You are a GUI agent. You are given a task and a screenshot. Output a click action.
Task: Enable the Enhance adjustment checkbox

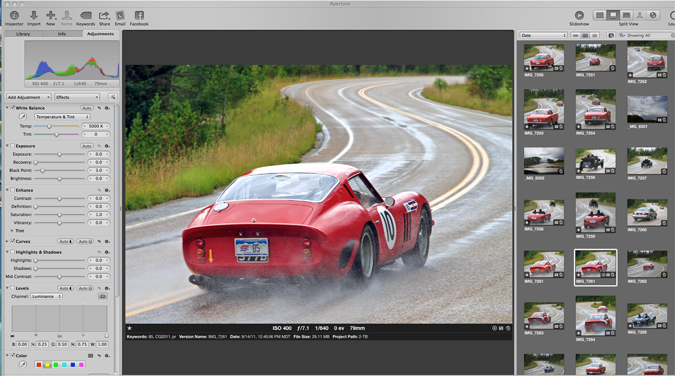(12, 190)
